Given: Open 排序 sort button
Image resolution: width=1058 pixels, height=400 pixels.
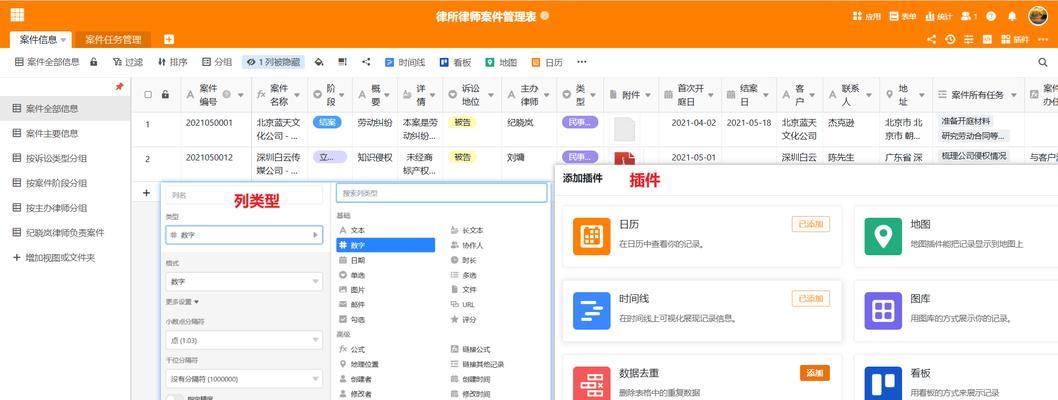Looking at the screenshot, I should 172,62.
